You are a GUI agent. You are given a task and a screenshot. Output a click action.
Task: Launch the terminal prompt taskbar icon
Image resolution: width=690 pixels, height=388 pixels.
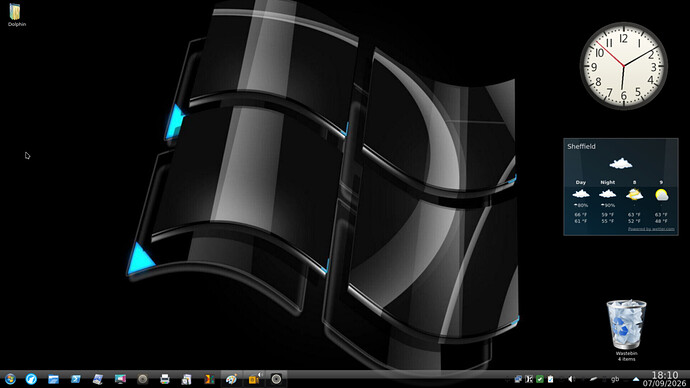(x=76, y=379)
